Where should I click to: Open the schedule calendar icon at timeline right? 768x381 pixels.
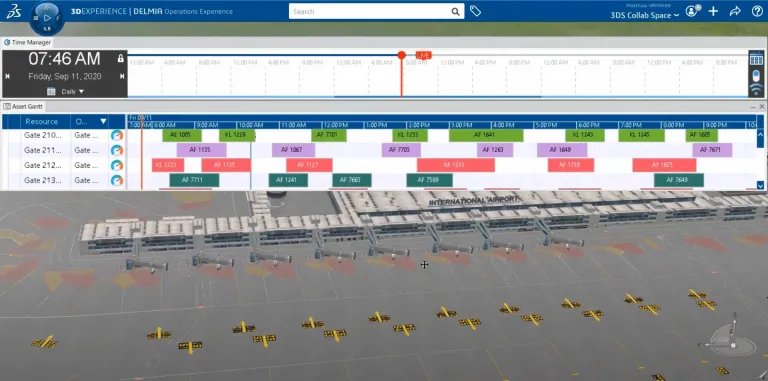[756, 58]
